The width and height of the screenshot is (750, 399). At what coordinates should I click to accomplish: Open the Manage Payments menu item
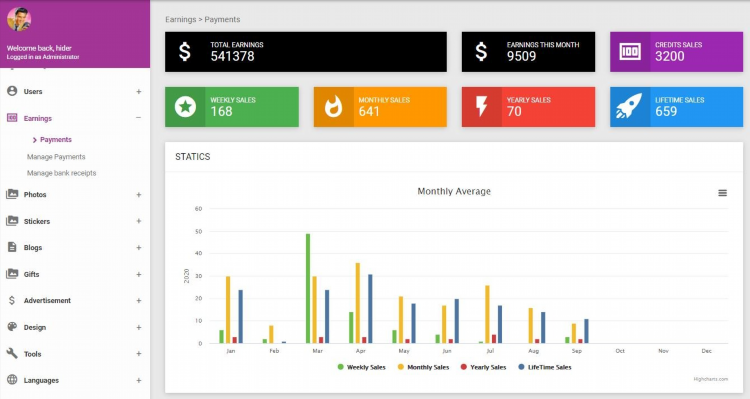(56, 157)
